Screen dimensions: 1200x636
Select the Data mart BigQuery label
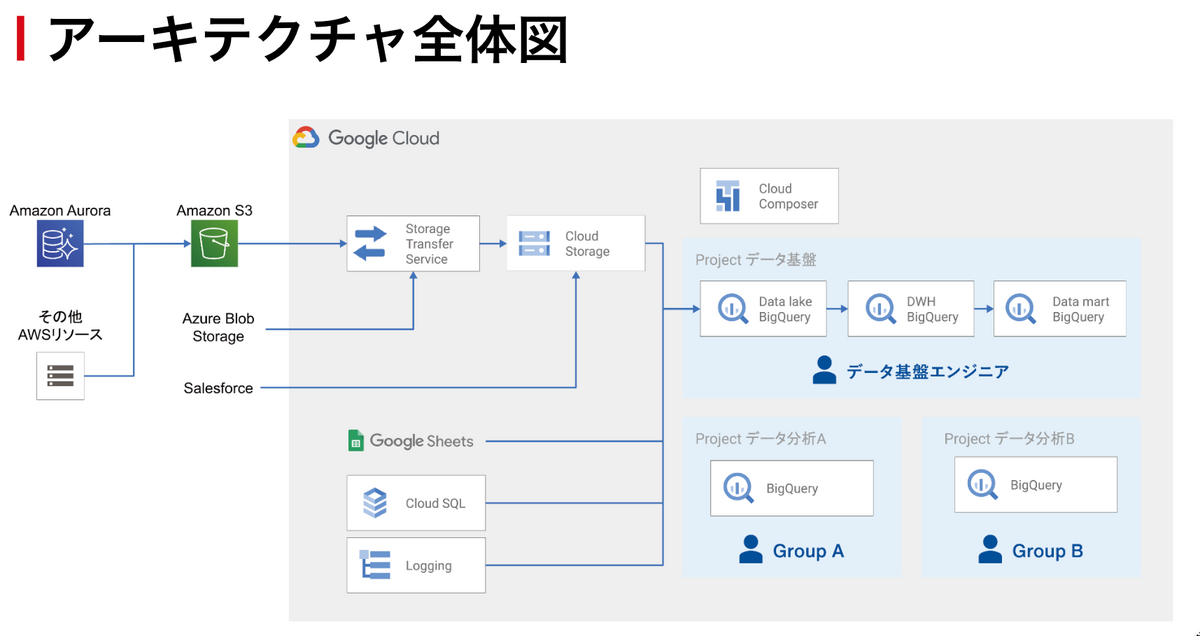1080,309
